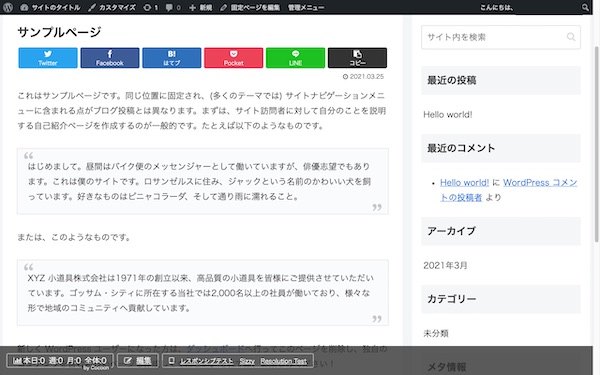Submit search with sidebar magnifier icon
This screenshot has height=375, width=600.
click(x=571, y=37)
